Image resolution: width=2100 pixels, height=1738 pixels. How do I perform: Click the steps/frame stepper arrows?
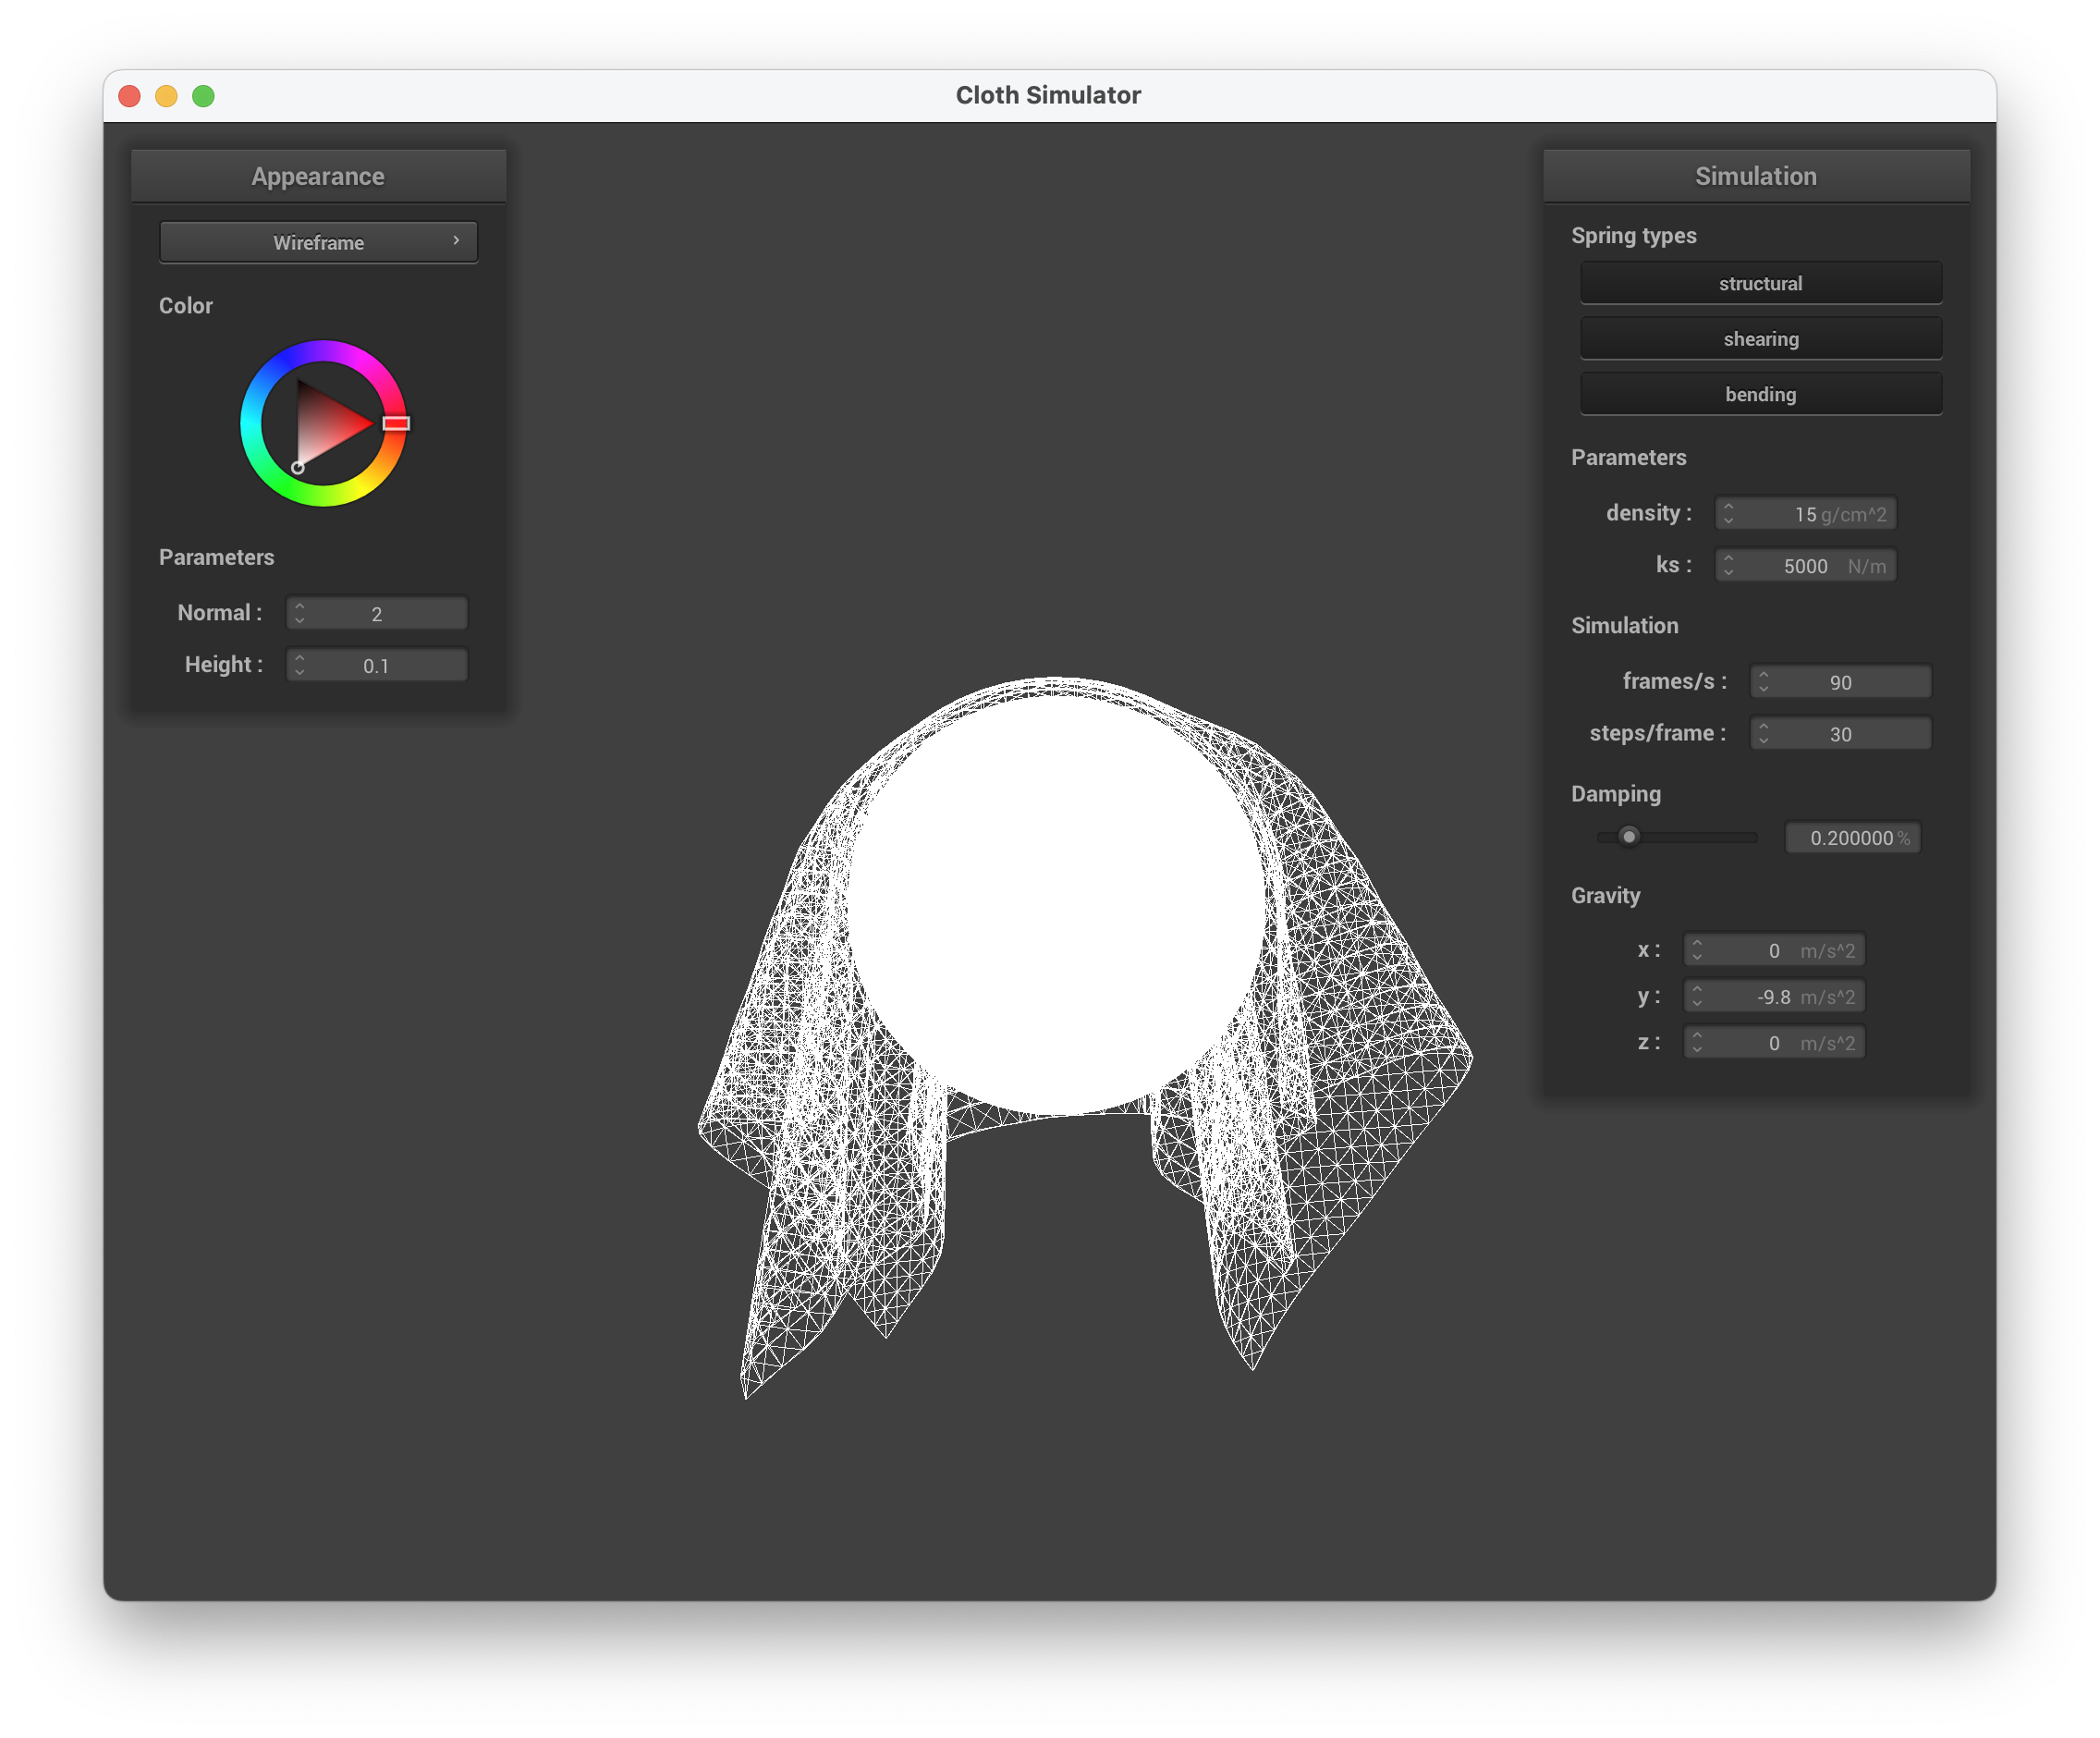pos(1763,734)
